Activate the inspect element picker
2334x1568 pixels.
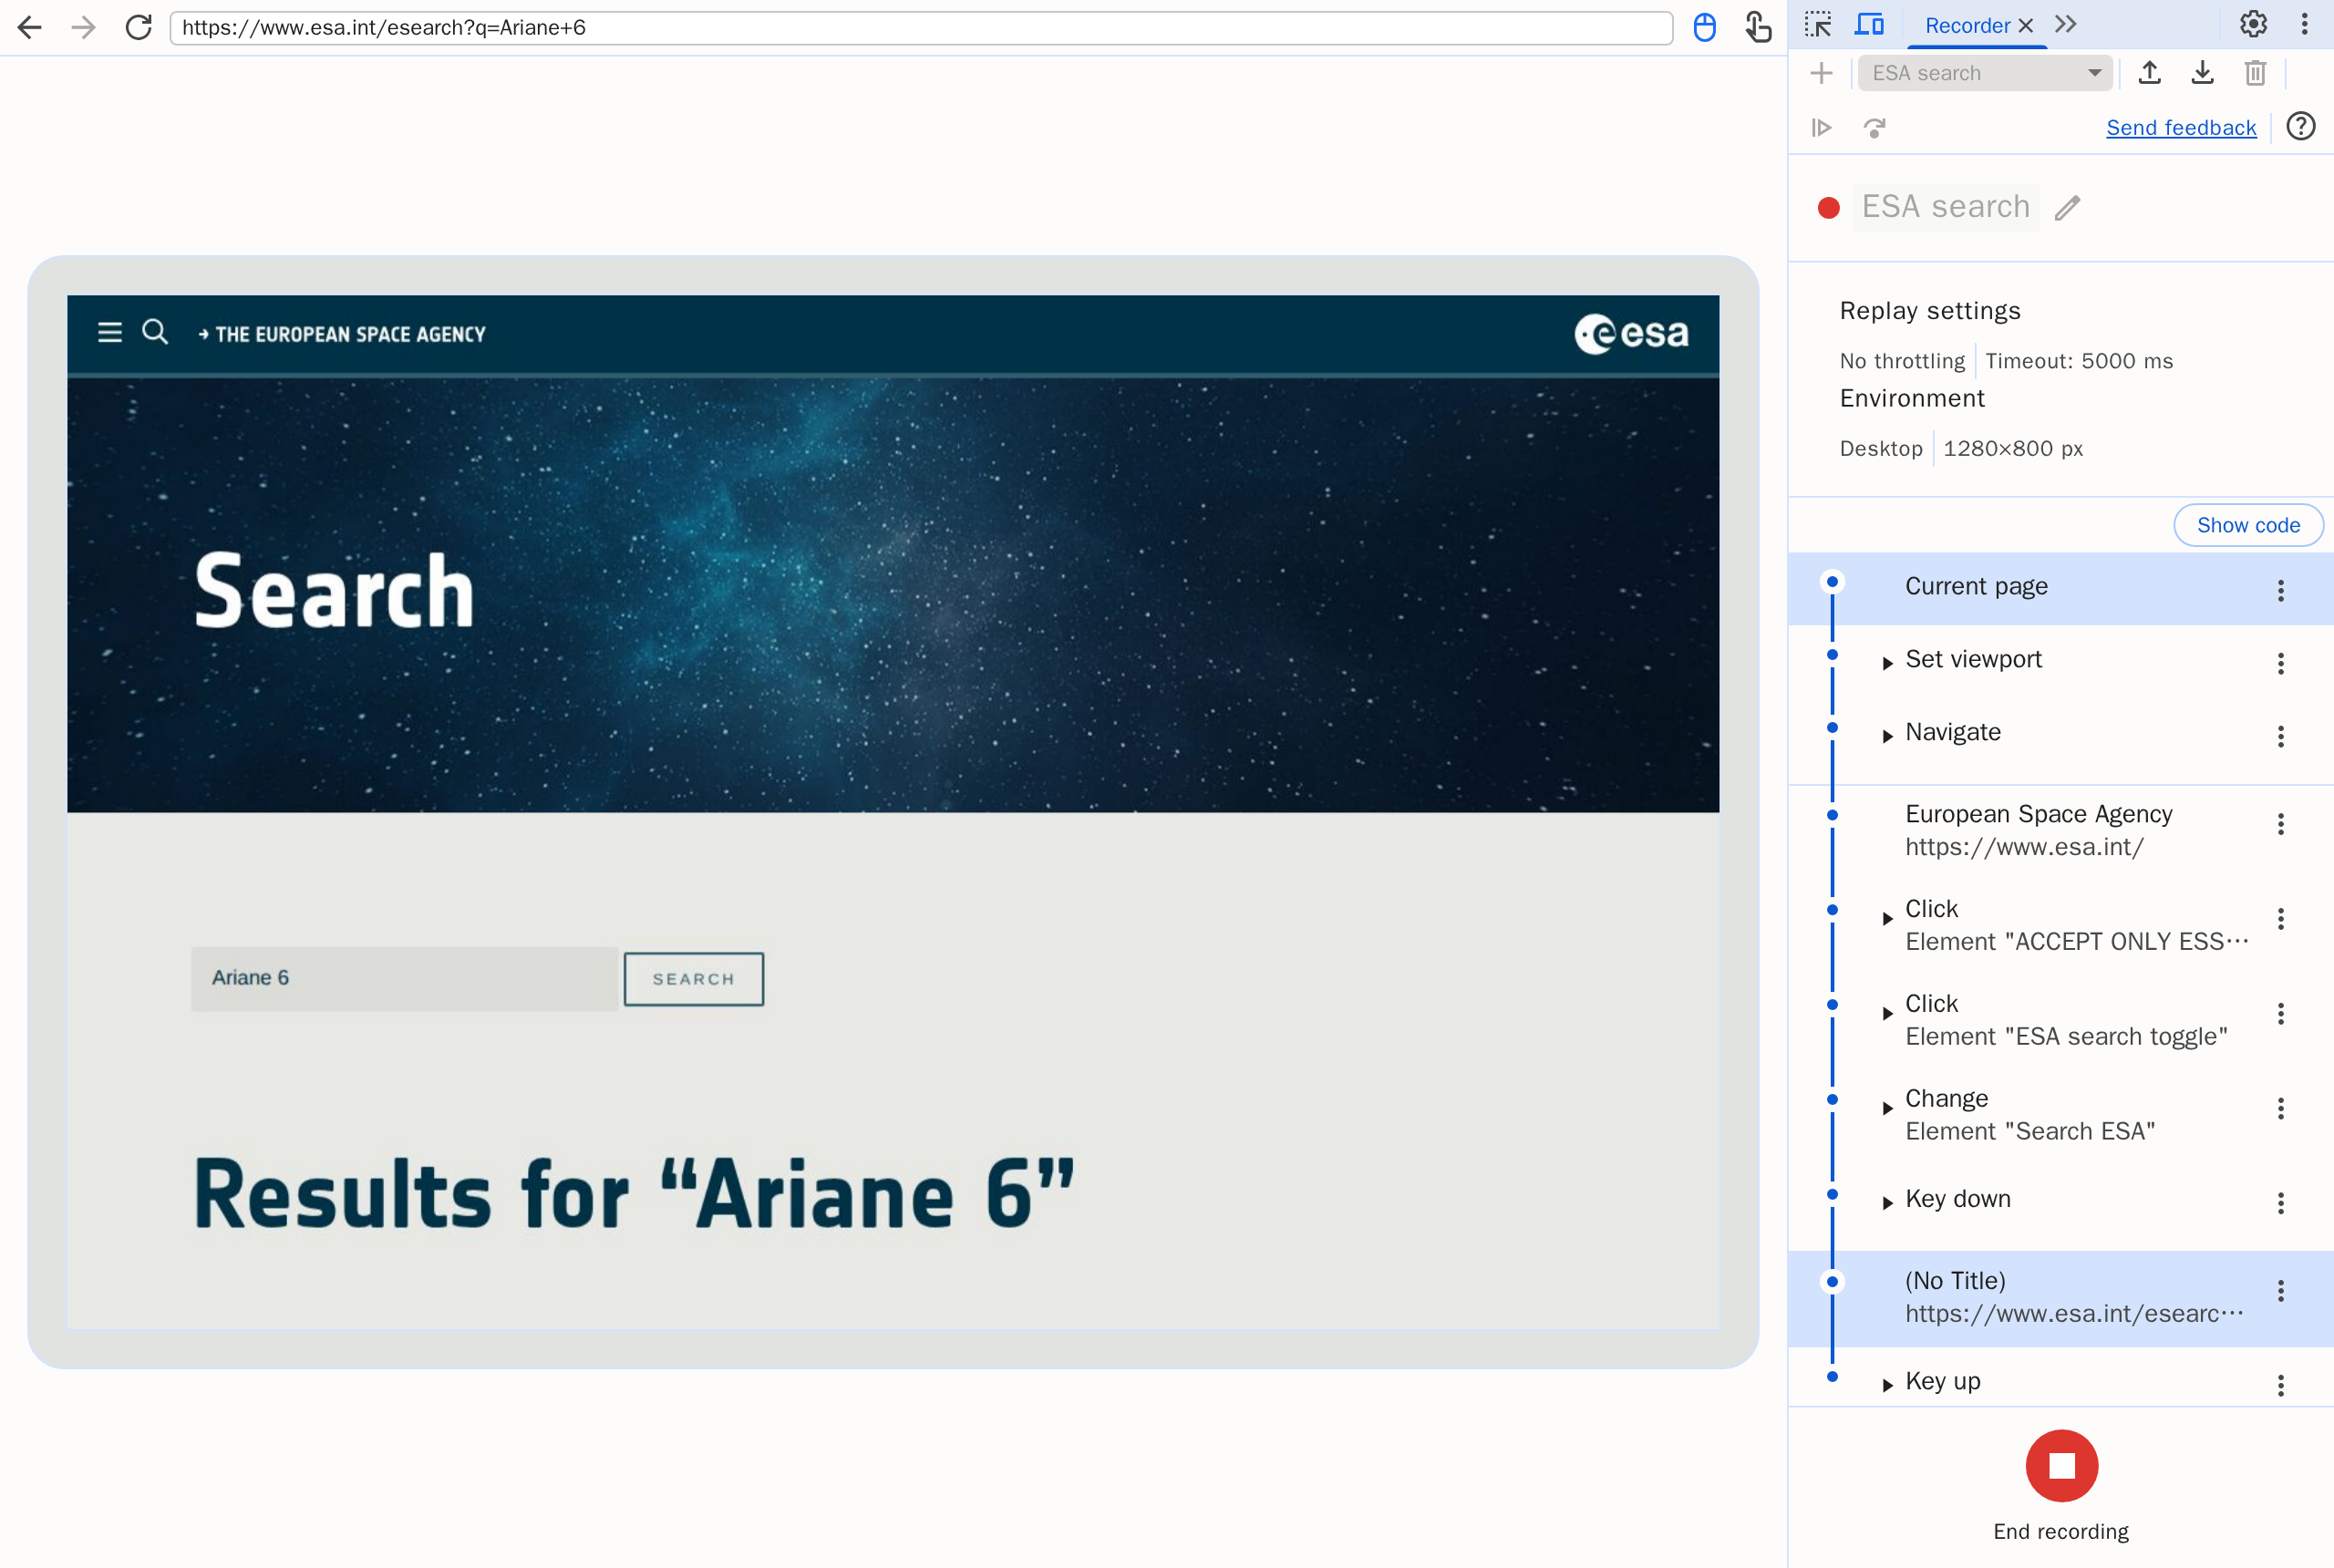(1818, 24)
